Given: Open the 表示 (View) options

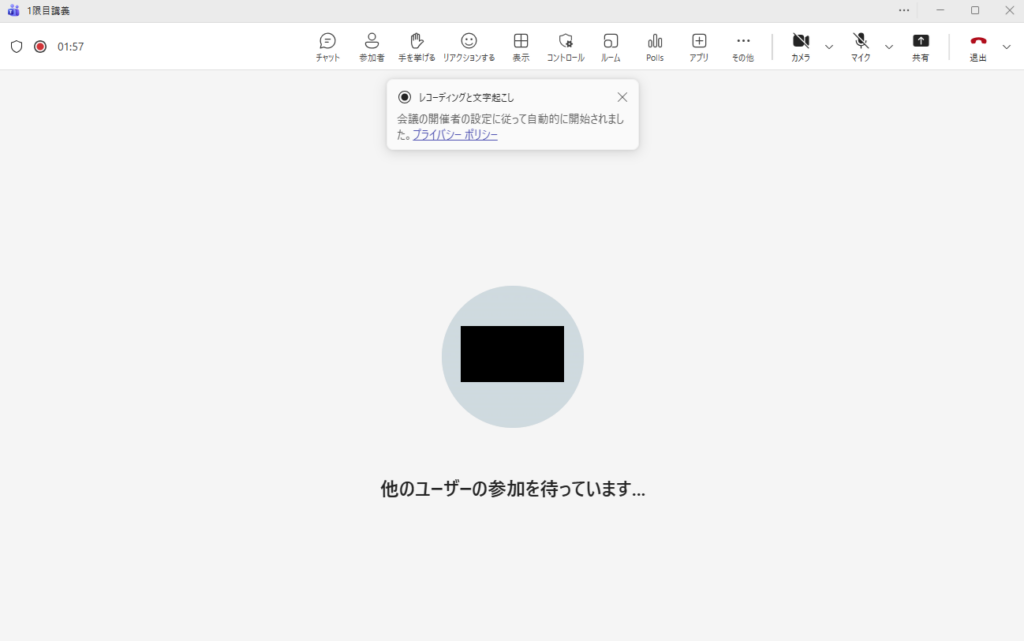Looking at the screenshot, I should pos(521,46).
